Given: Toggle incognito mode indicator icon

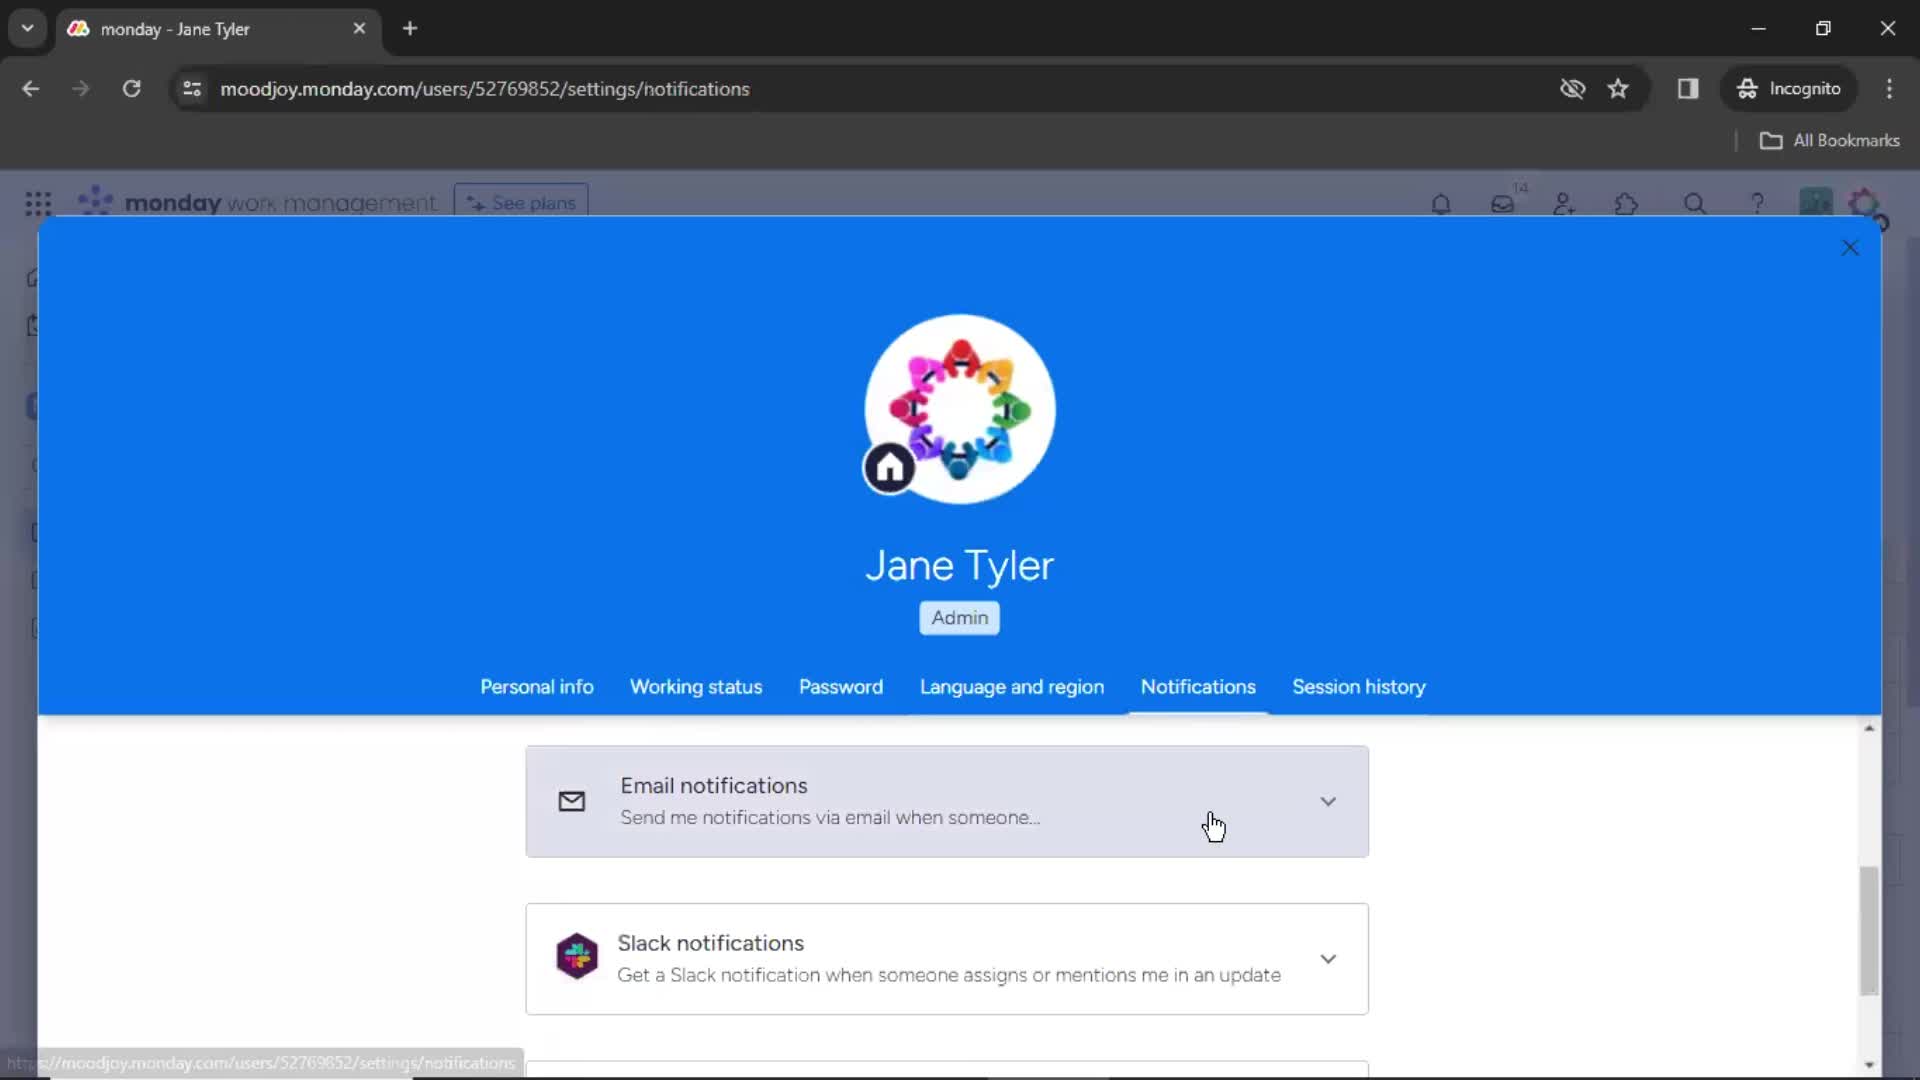Looking at the screenshot, I should [x=1745, y=88].
